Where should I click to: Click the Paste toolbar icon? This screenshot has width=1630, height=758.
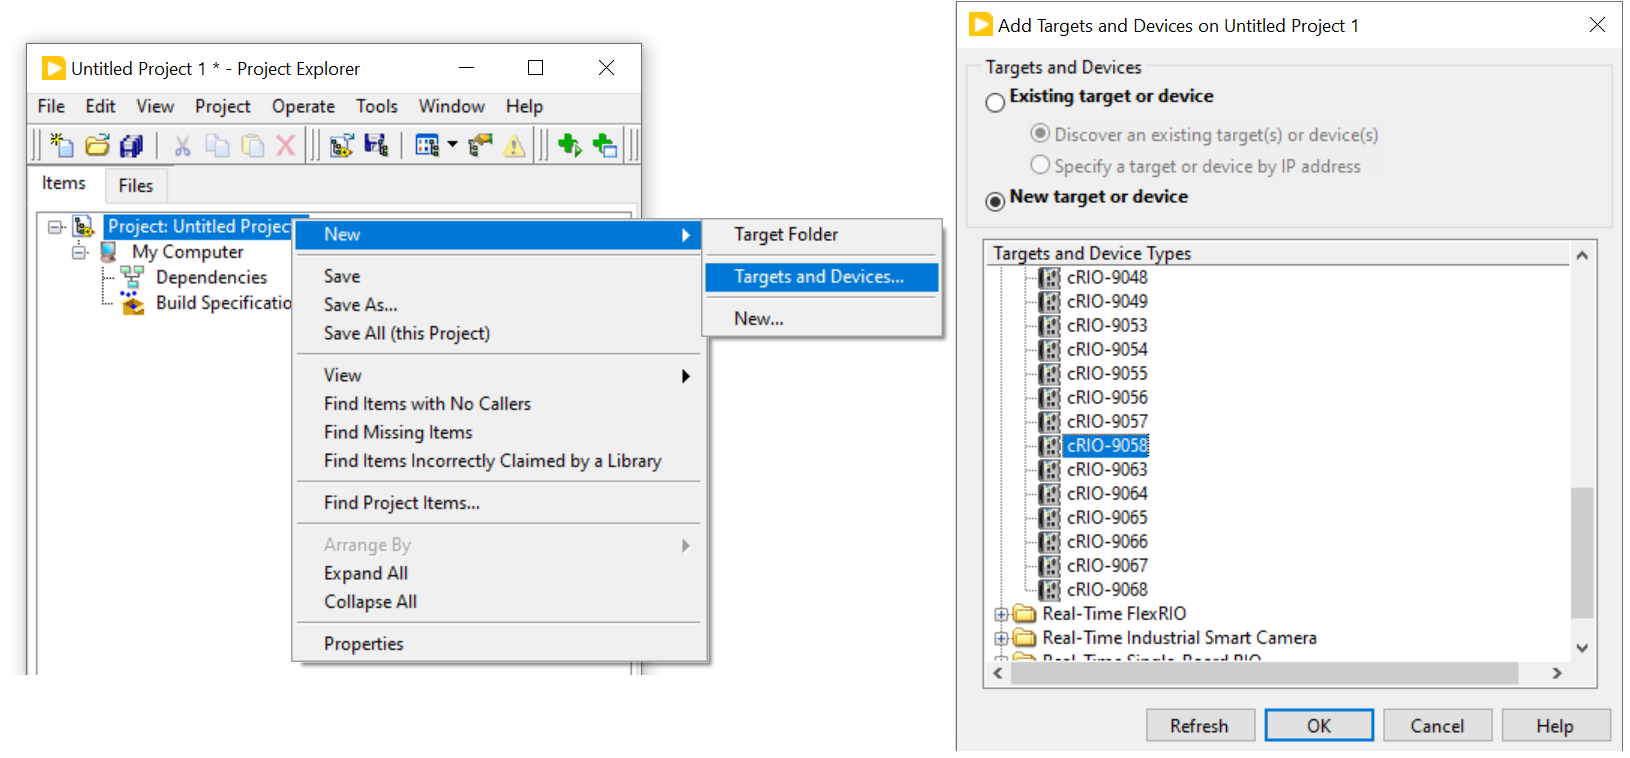[x=252, y=146]
